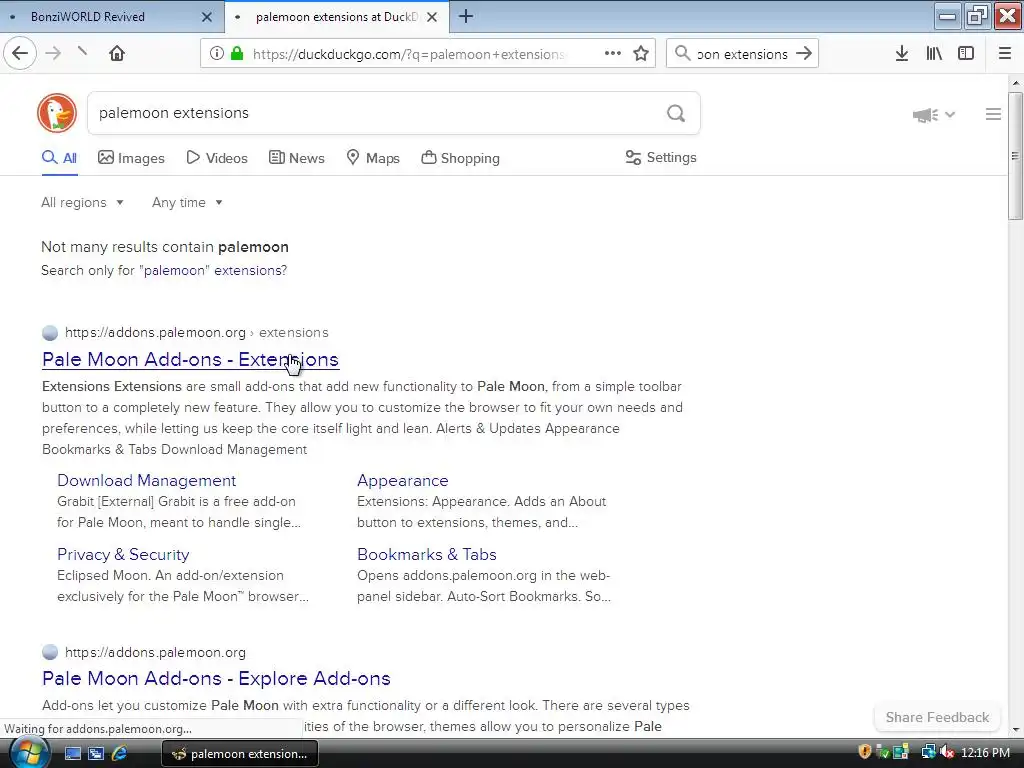Stop loading the page
The width and height of the screenshot is (1024, 768).
(82, 51)
